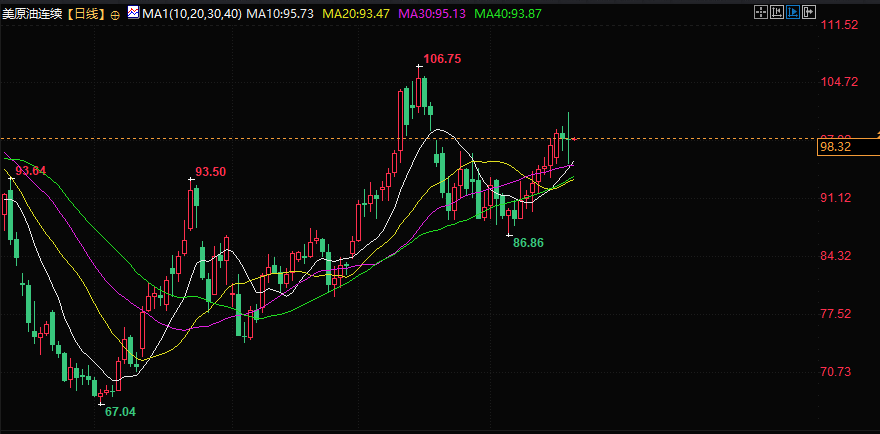This screenshot has height=434, width=880.
Task: Click the 86.86 swing low label
Action: click(x=528, y=243)
